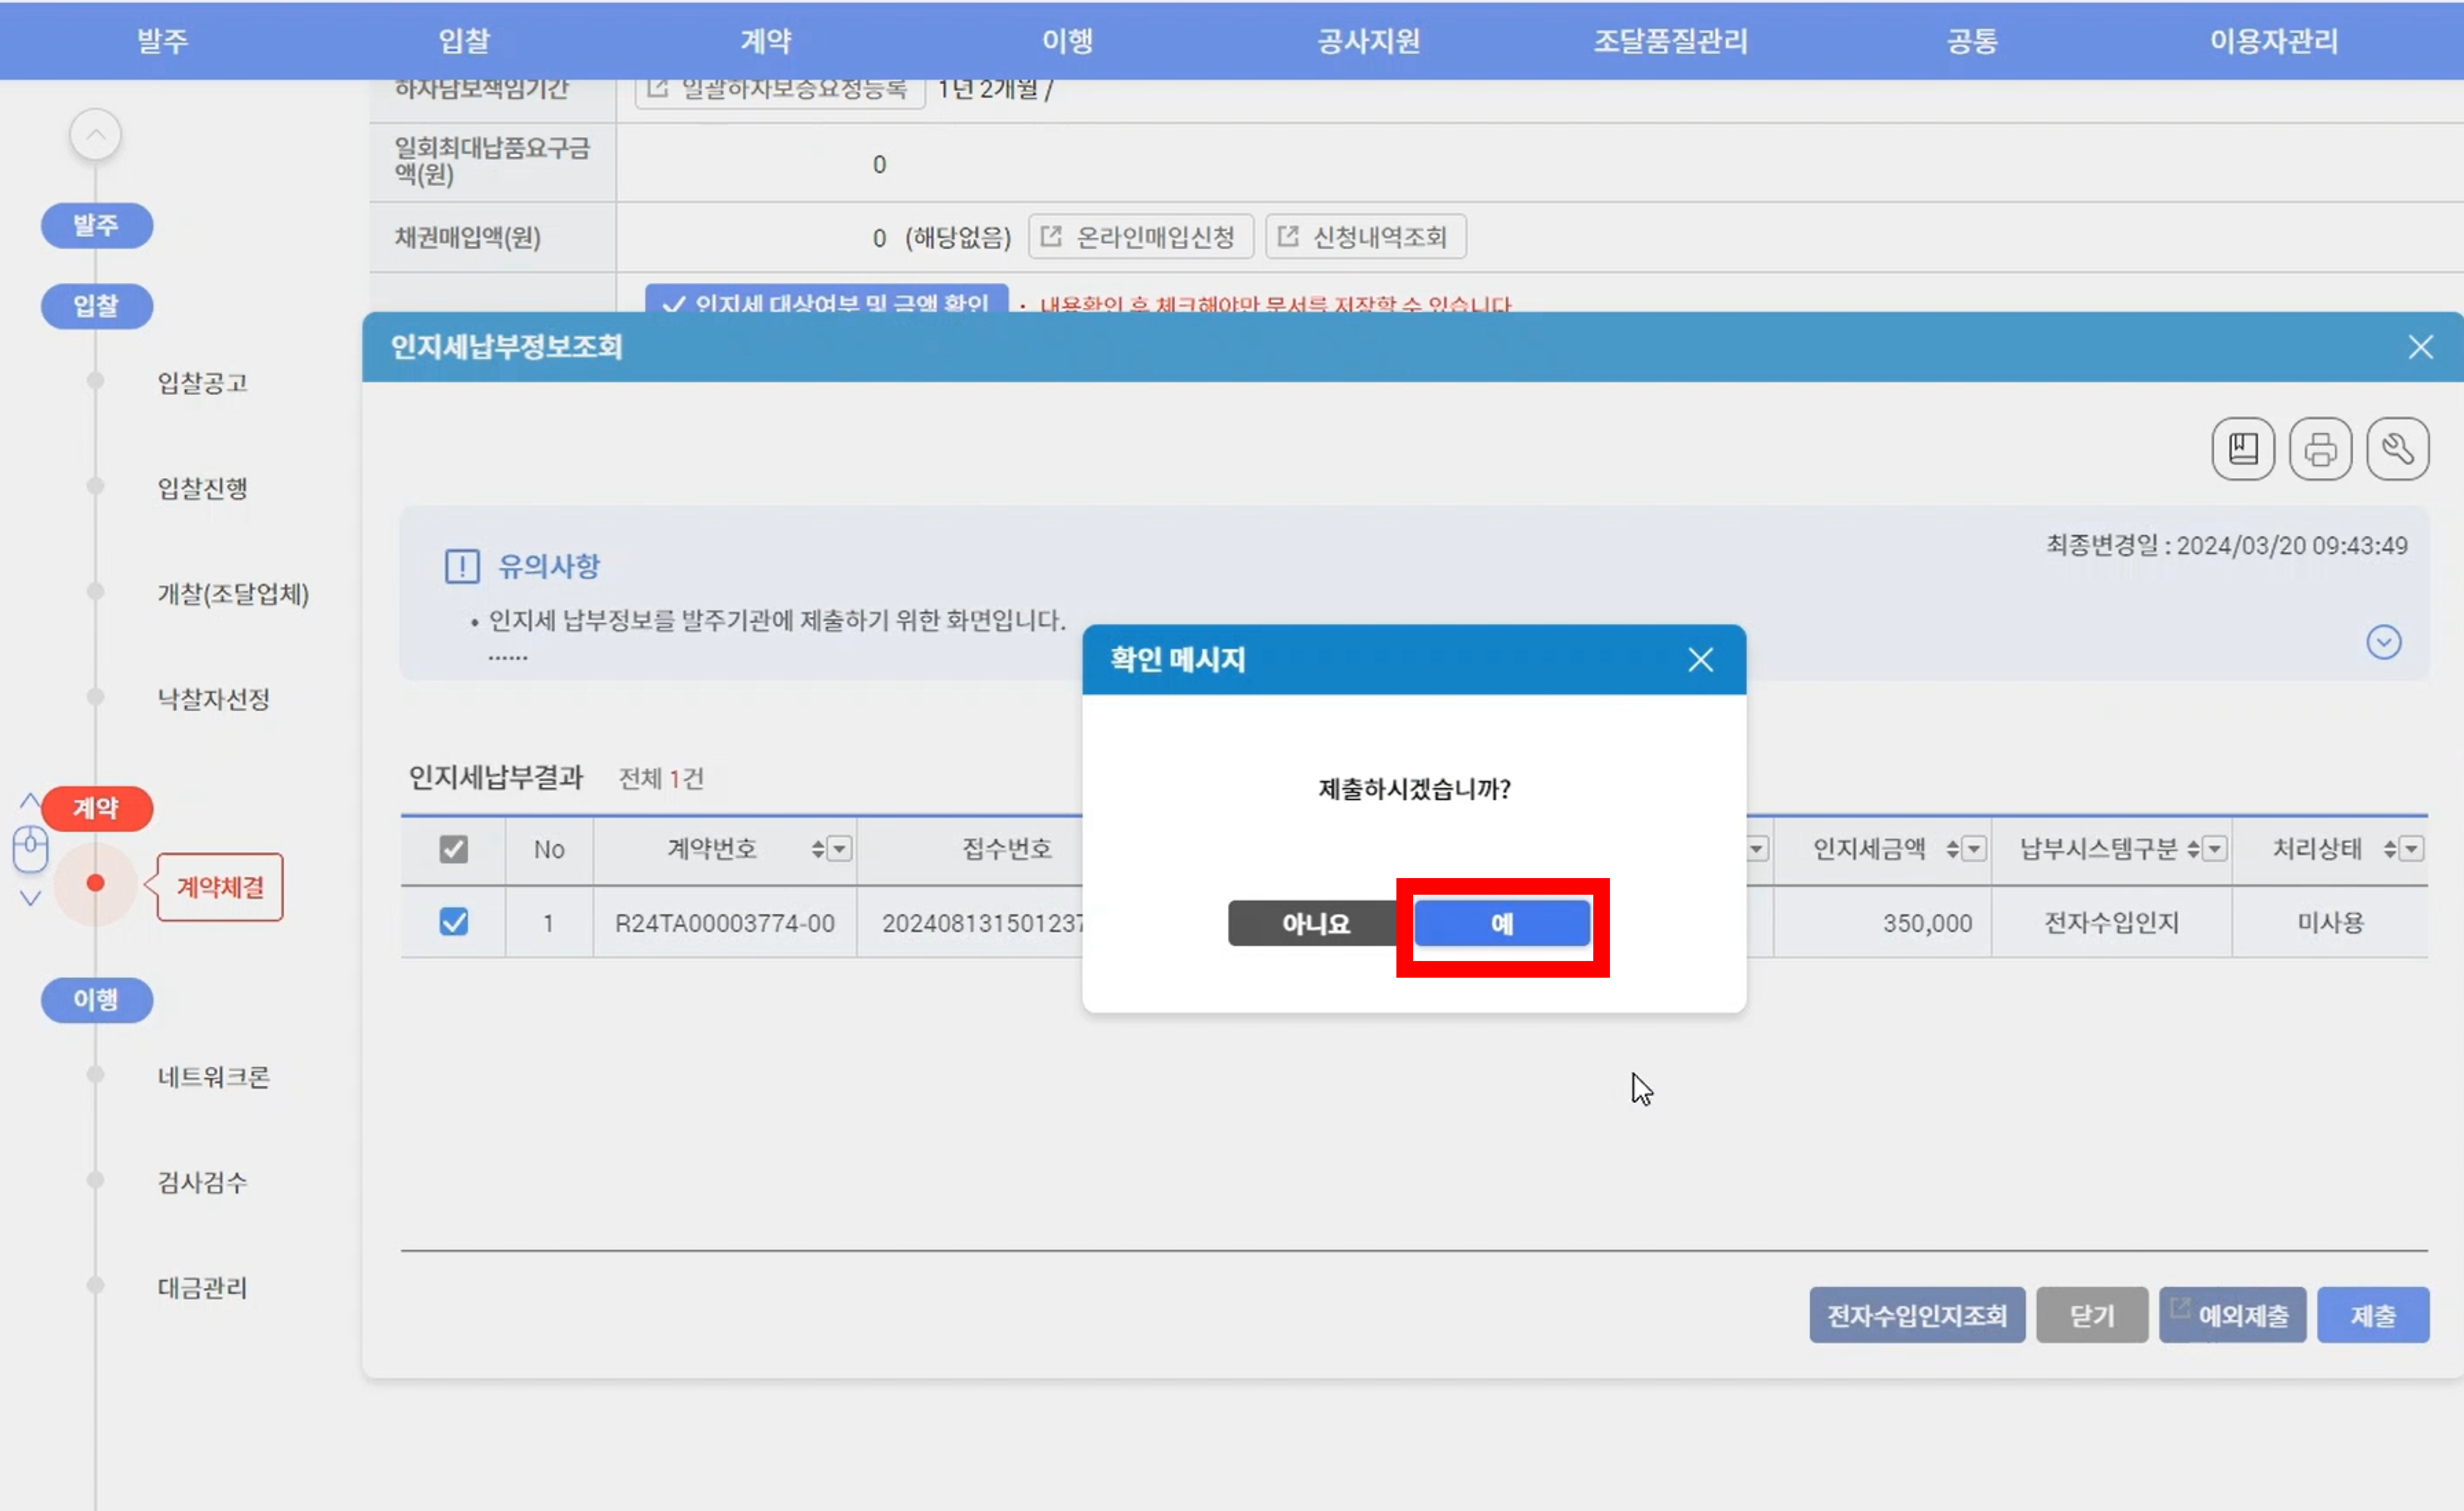2464x1511 pixels.
Task: Go to 입찰공고 in sidebar
Action: point(202,382)
